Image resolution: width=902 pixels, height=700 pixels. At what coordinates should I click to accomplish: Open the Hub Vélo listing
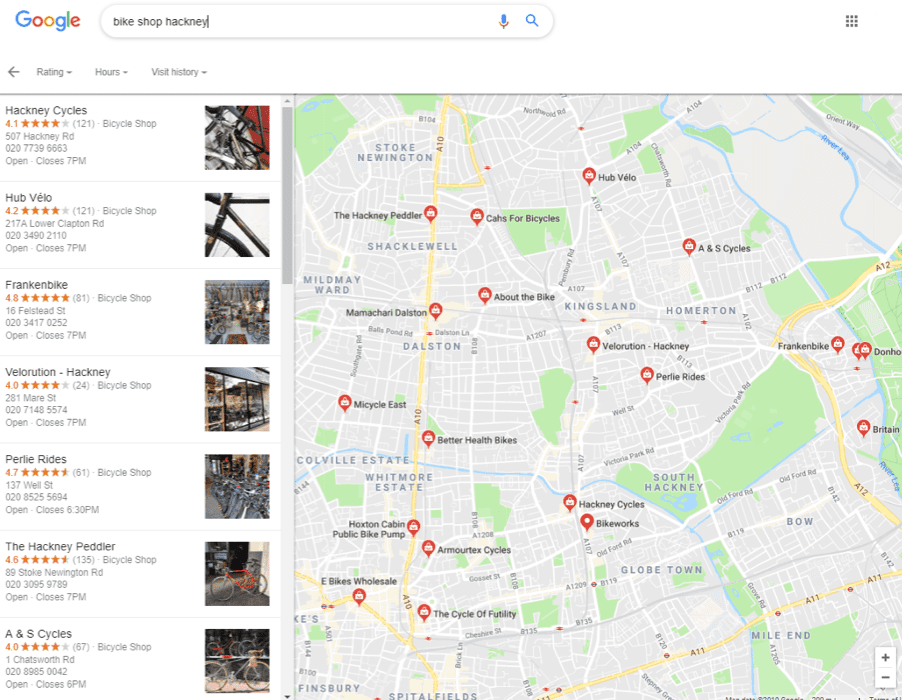tap(140, 225)
